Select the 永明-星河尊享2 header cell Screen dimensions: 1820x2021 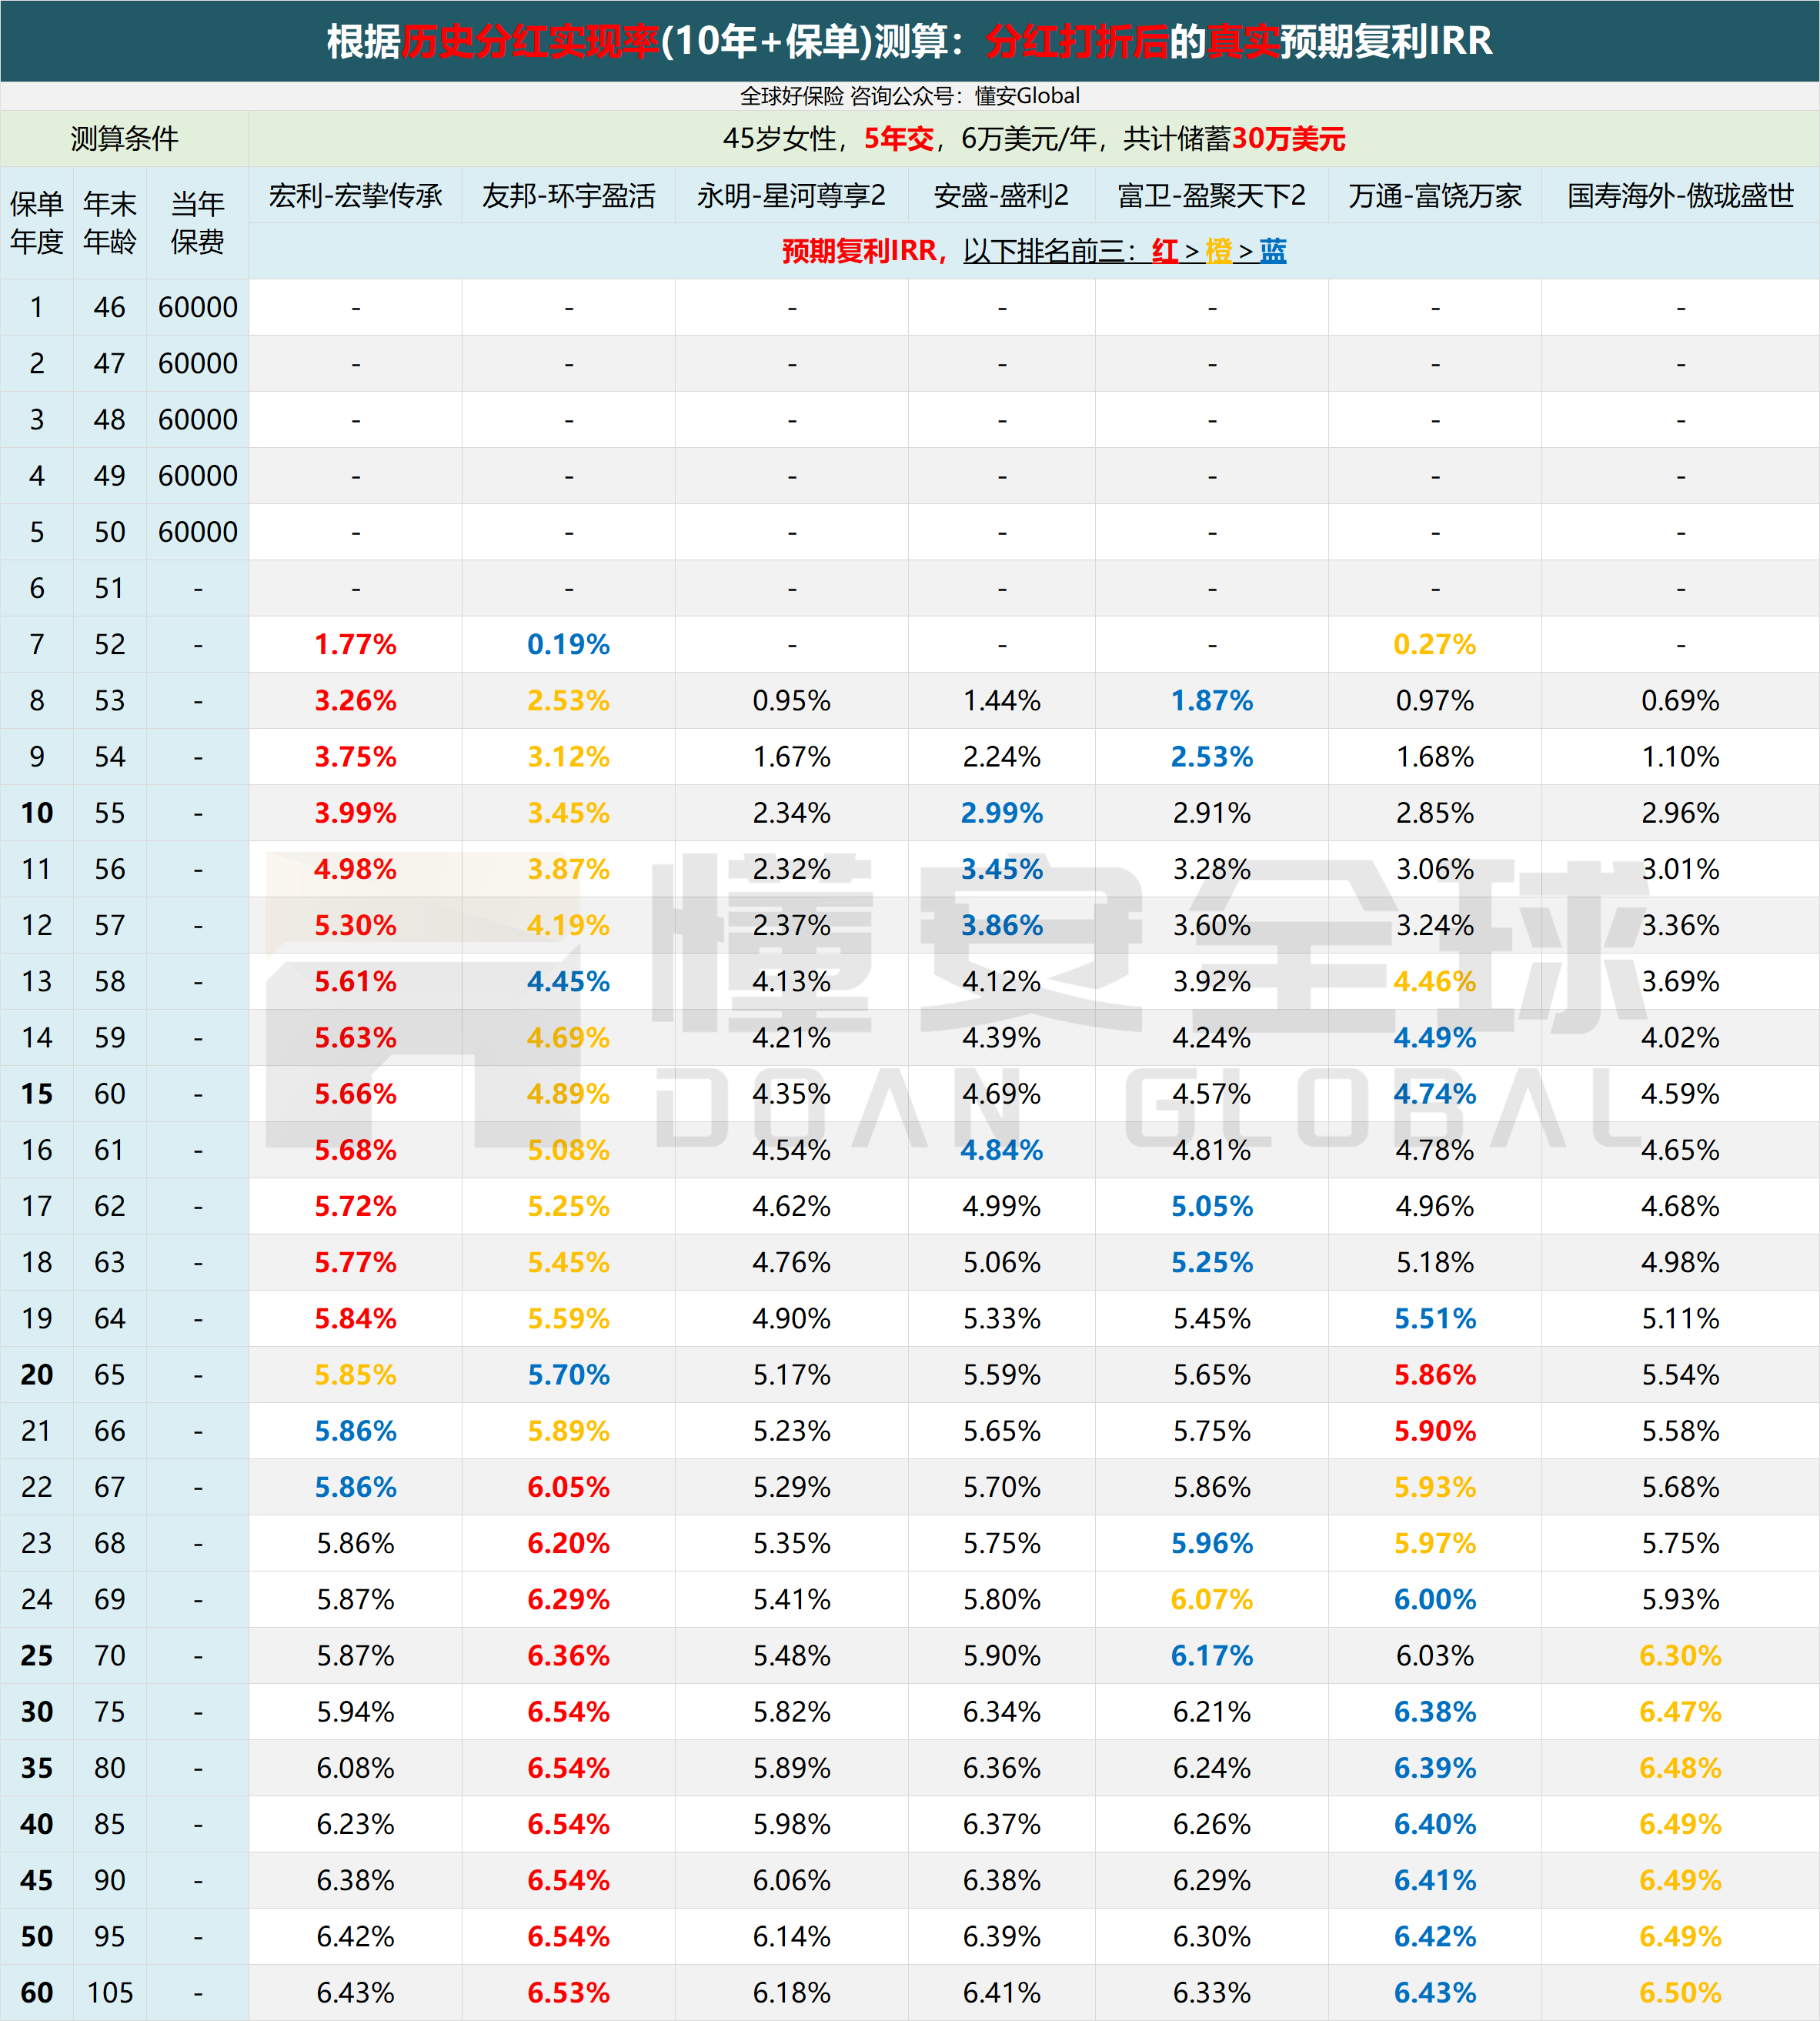(x=791, y=196)
